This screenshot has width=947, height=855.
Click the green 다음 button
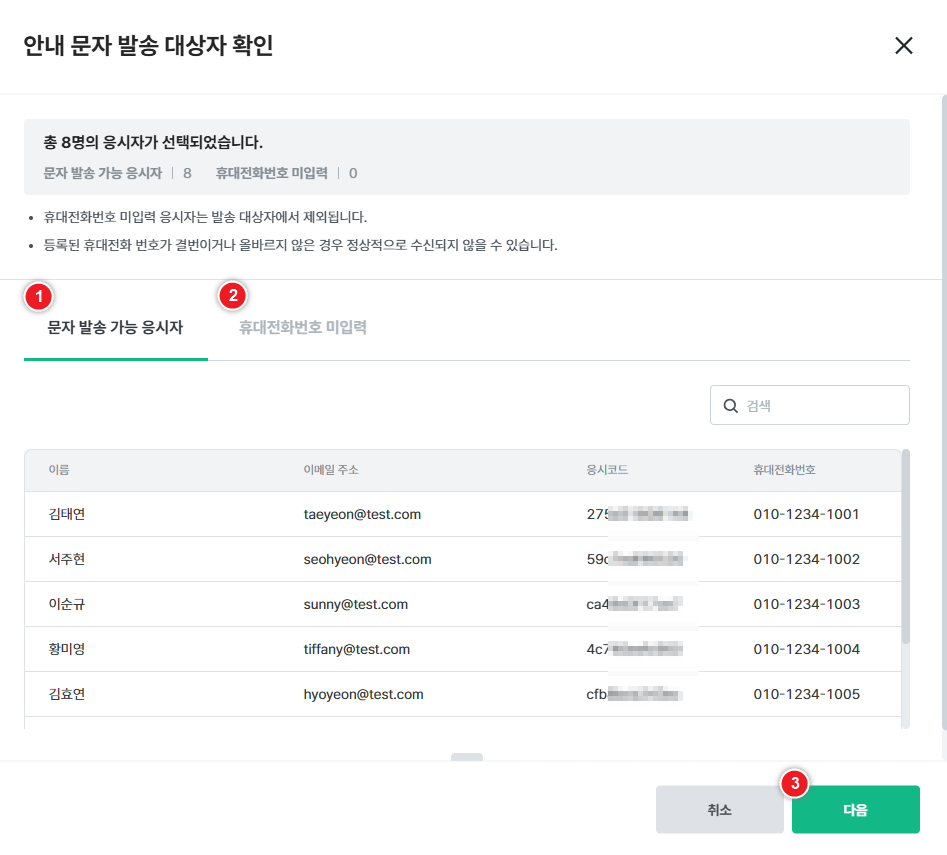(x=855, y=810)
